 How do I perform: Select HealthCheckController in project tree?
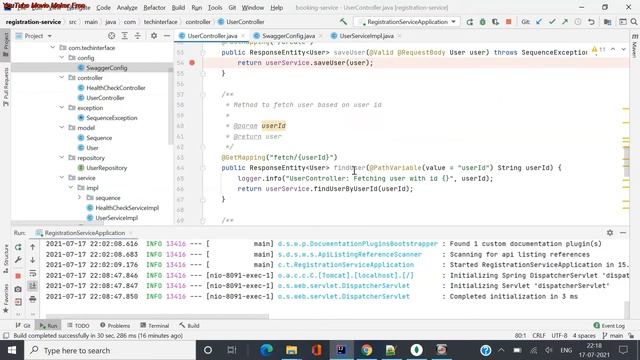pos(116,88)
